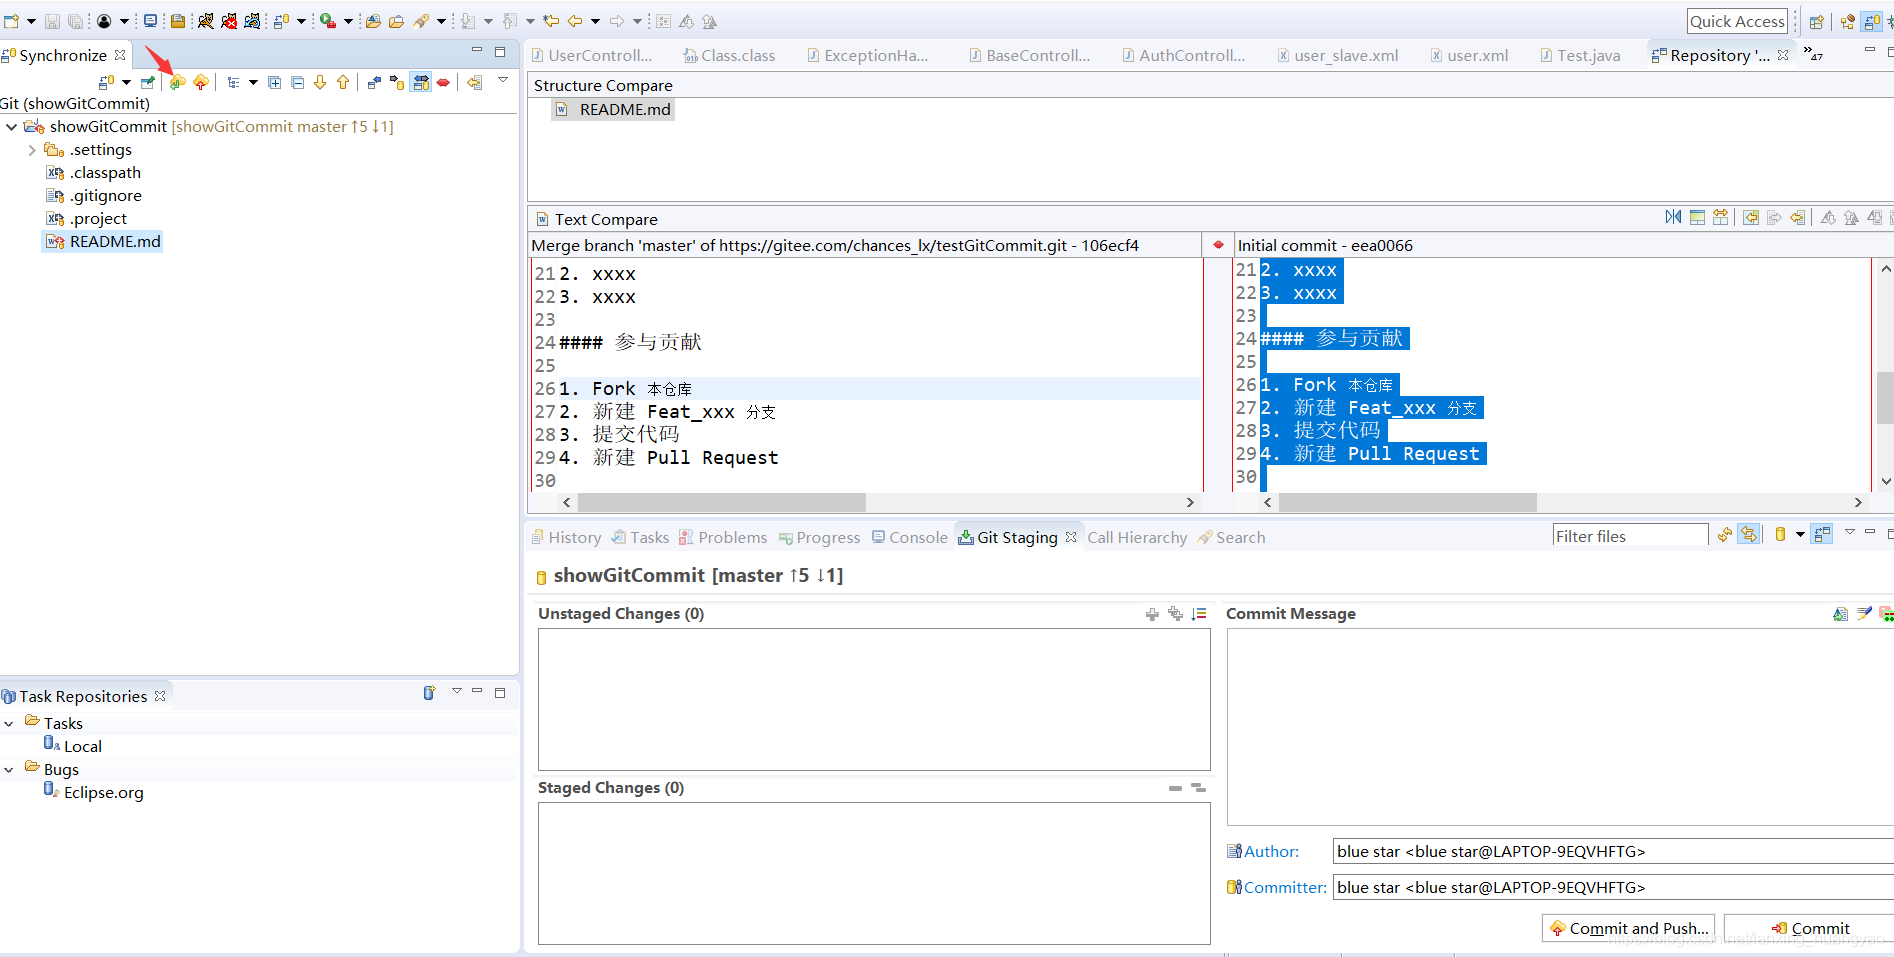The image size is (1894, 957).
Task: Click the Quick Access field
Action: tap(1737, 21)
